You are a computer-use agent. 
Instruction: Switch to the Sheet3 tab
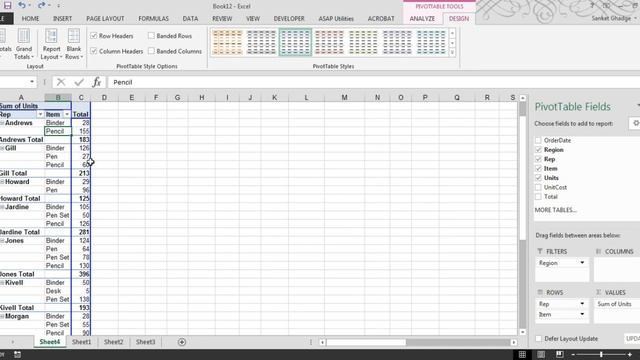(145, 342)
